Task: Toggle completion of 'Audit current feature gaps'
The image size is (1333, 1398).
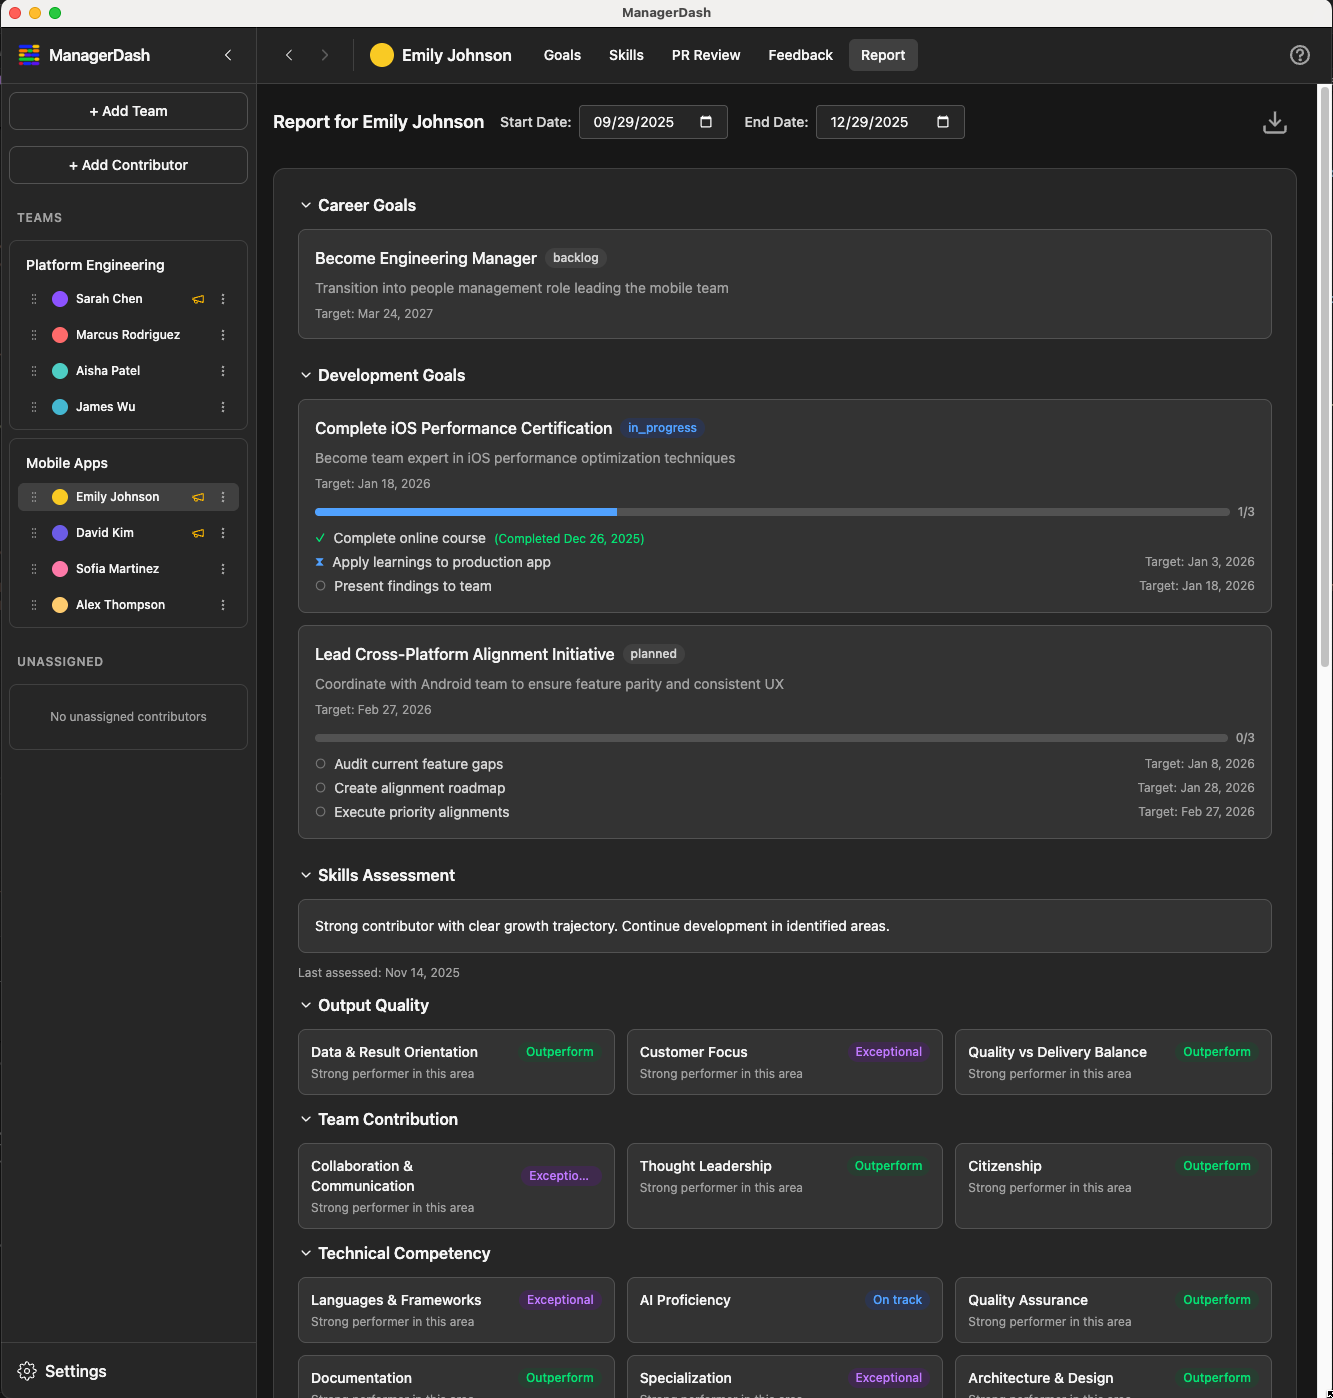Action: pos(320,764)
